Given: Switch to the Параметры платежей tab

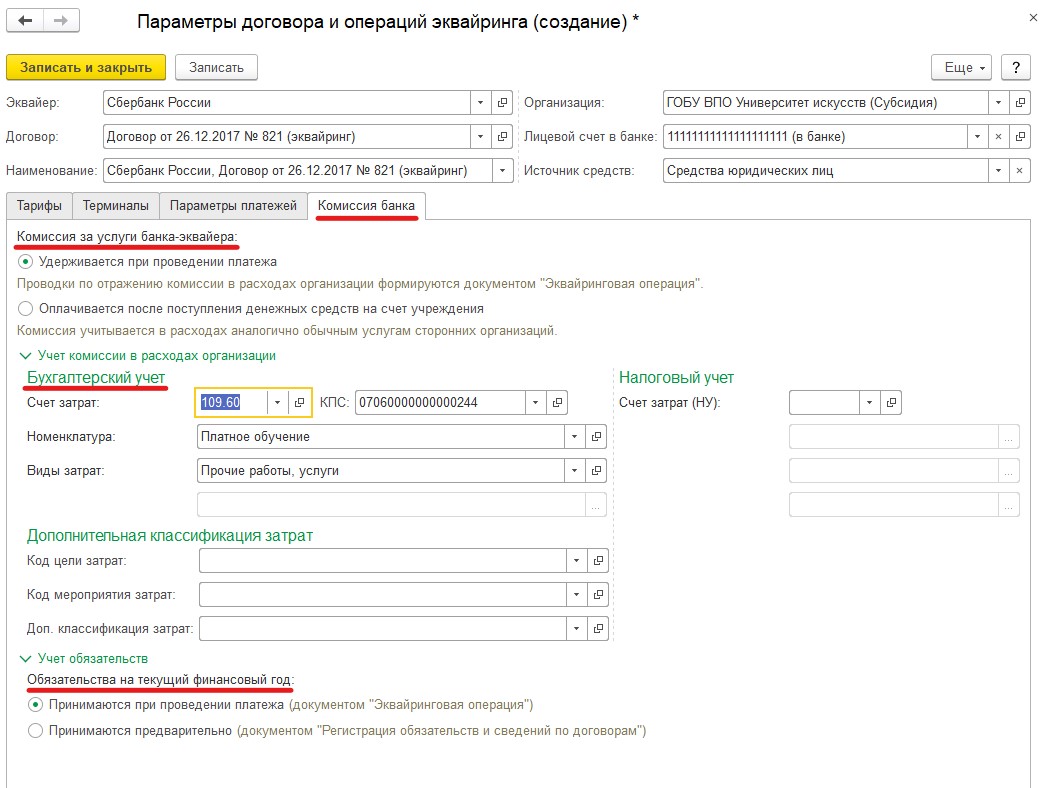Looking at the screenshot, I should [233, 205].
